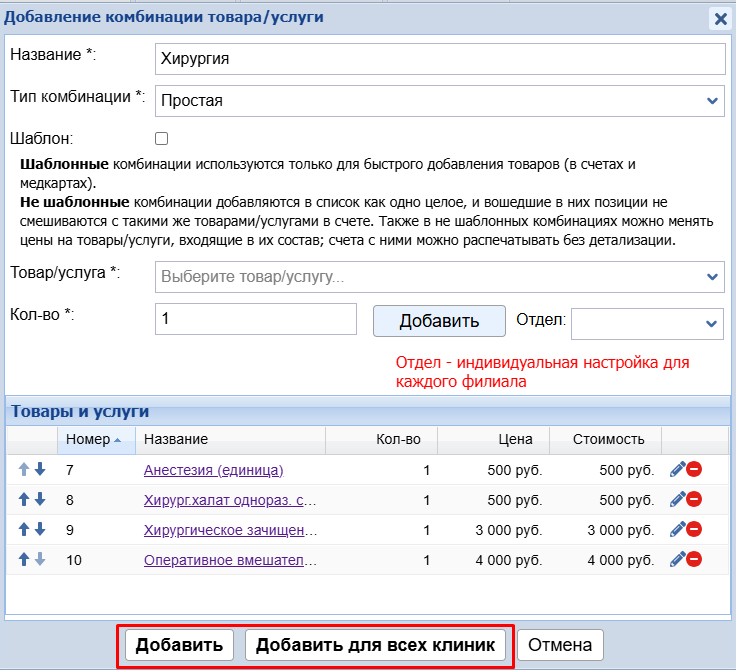Enable the Шаблон checkbox
The width and height of the screenshot is (736, 670).
point(161,139)
